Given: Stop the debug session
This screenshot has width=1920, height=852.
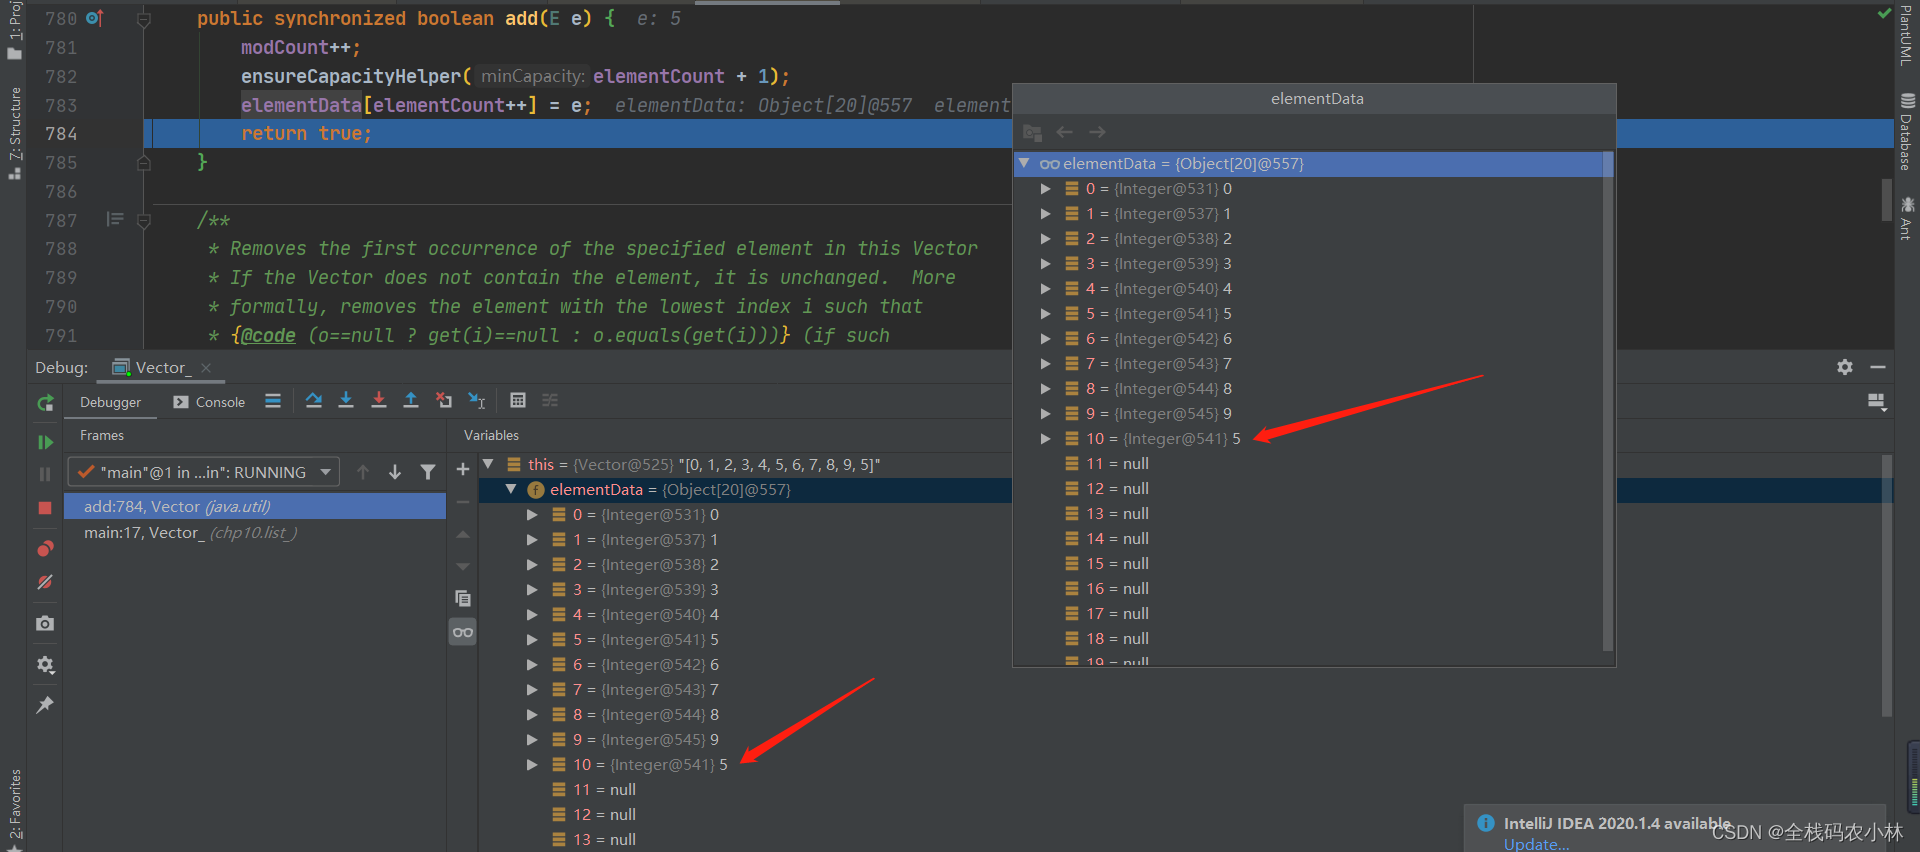Looking at the screenshot, I should pos(45,508).
